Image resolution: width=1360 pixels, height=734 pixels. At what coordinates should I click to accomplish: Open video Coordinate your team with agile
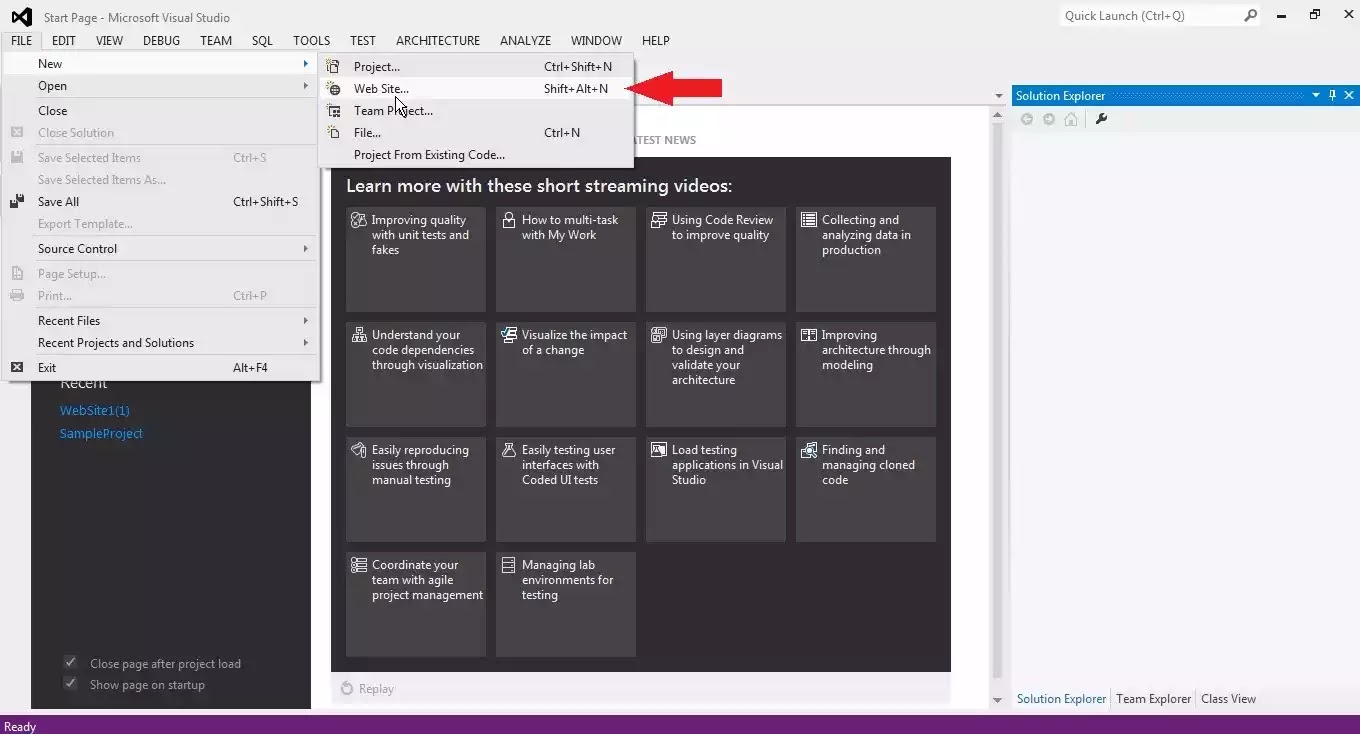[x=416, y=604]
